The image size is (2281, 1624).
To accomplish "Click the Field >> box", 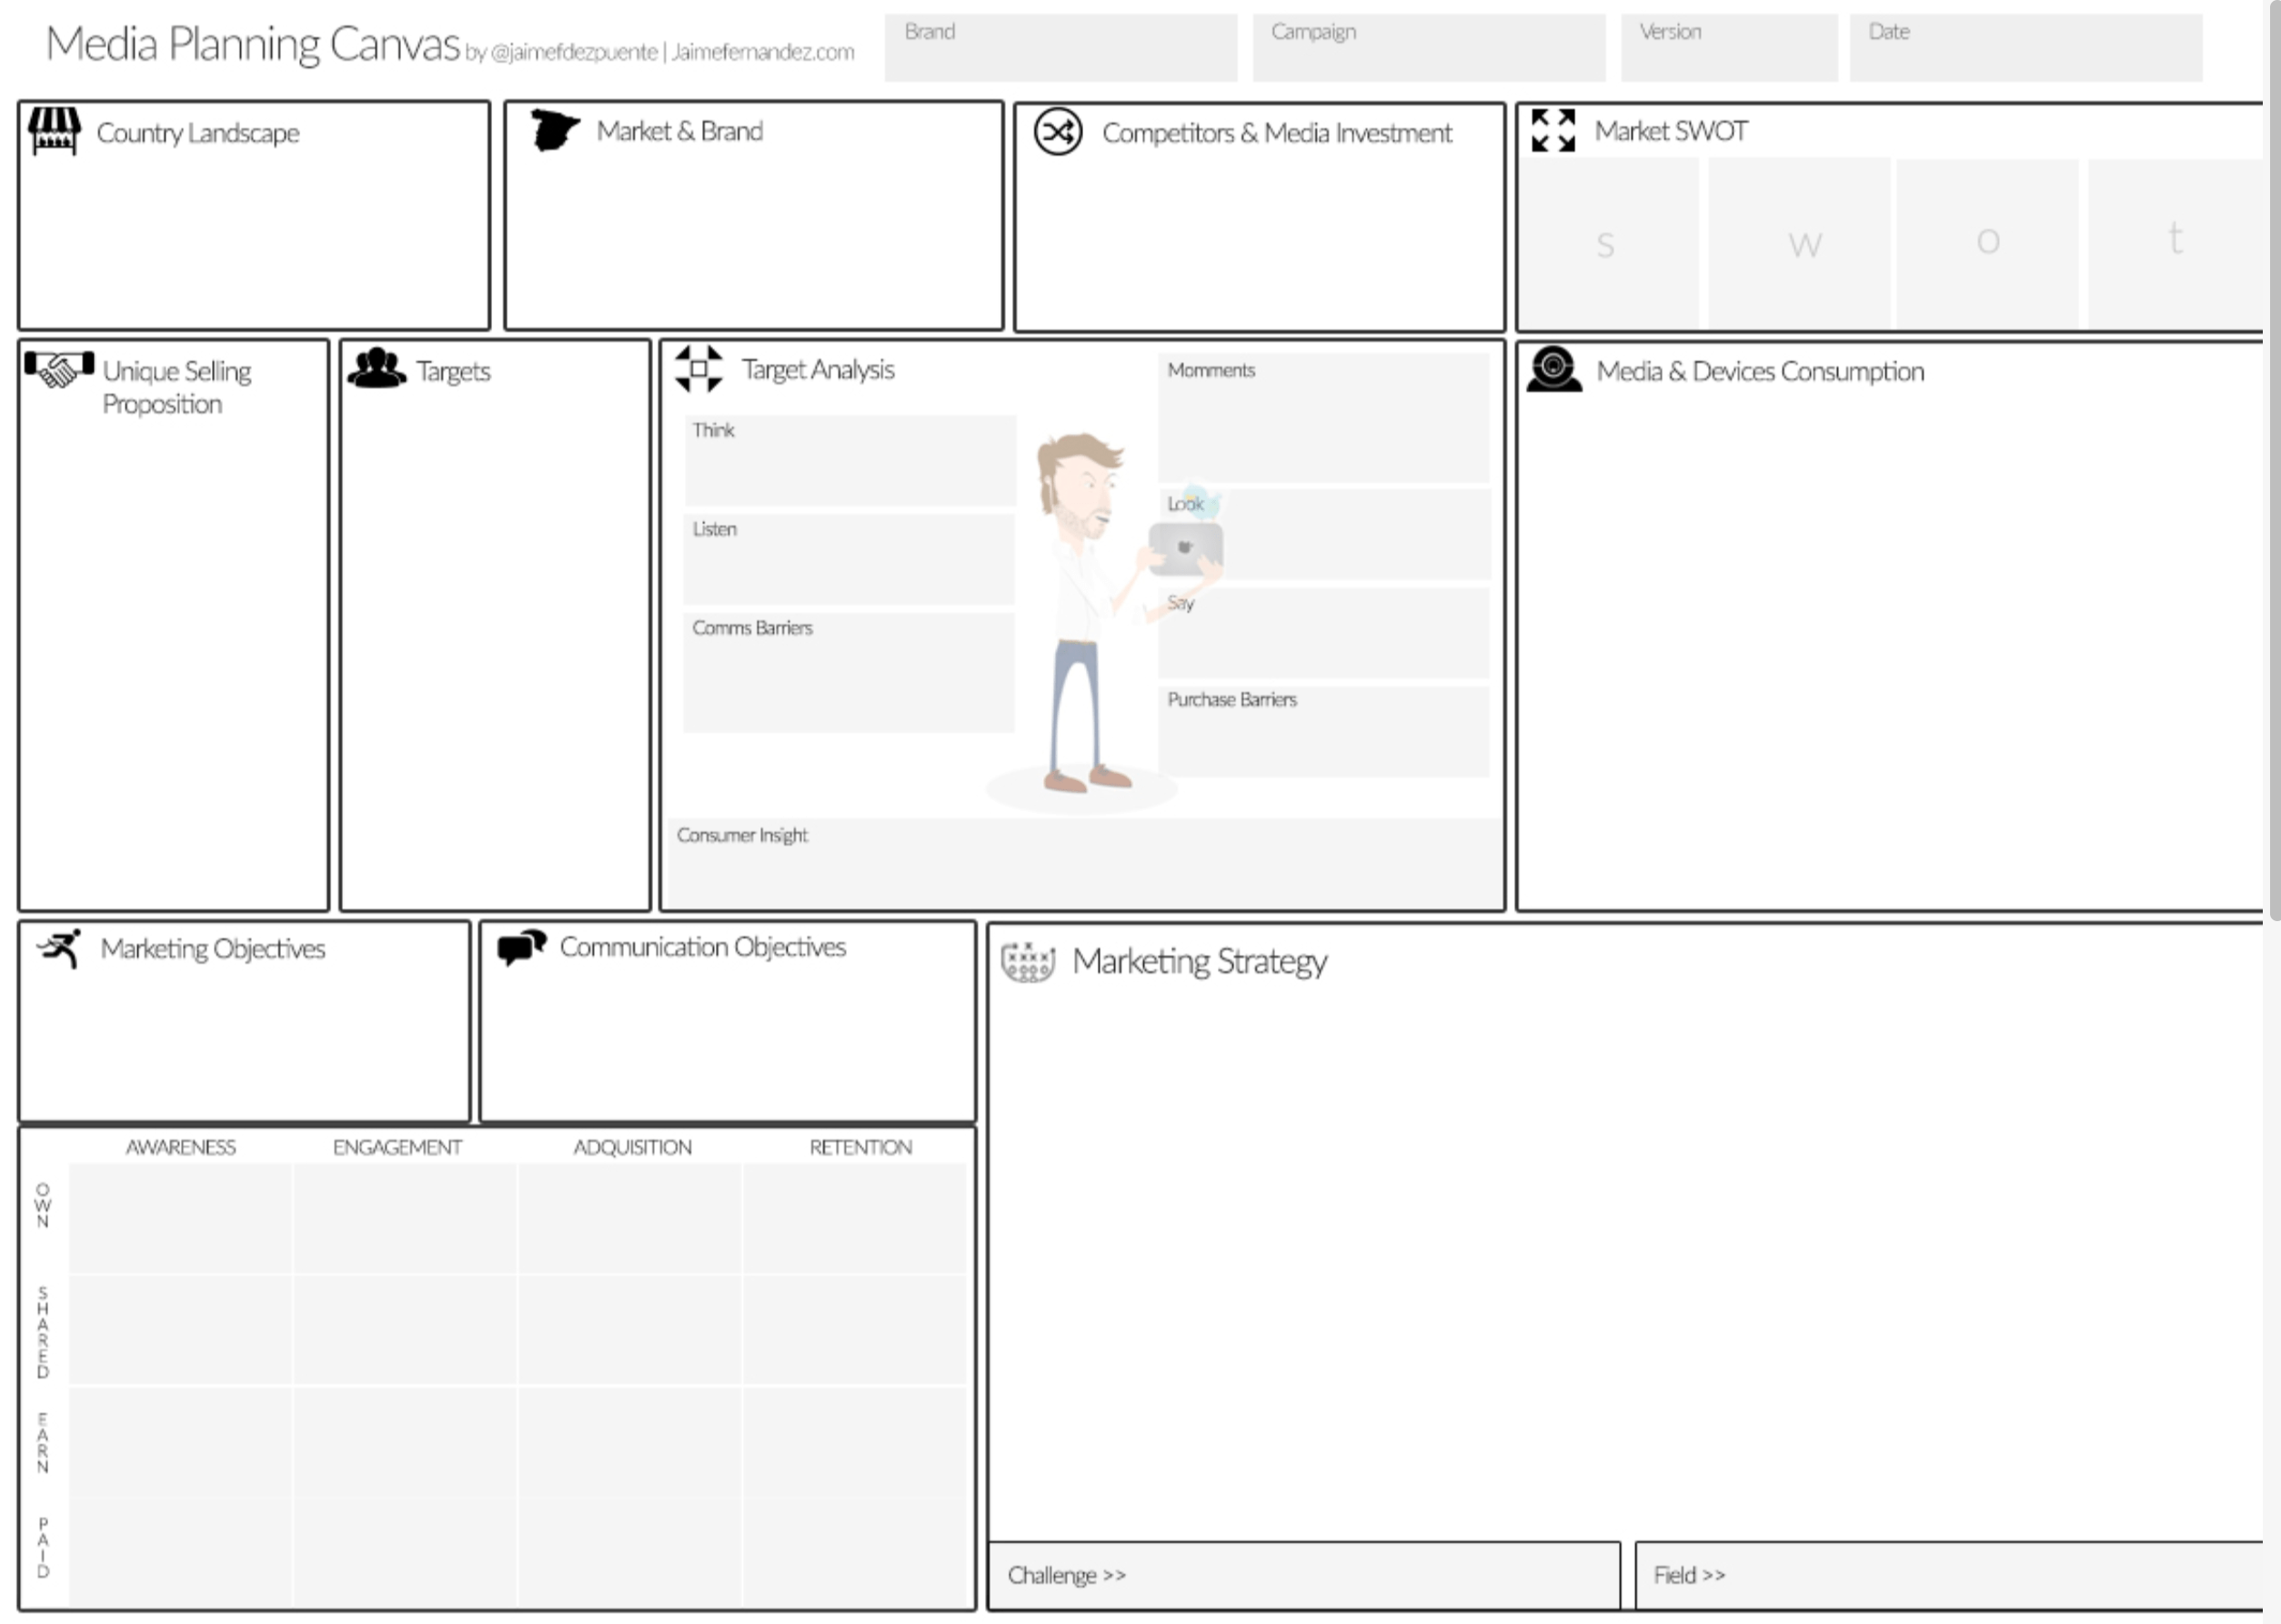I will (x=1947, y=1576).
